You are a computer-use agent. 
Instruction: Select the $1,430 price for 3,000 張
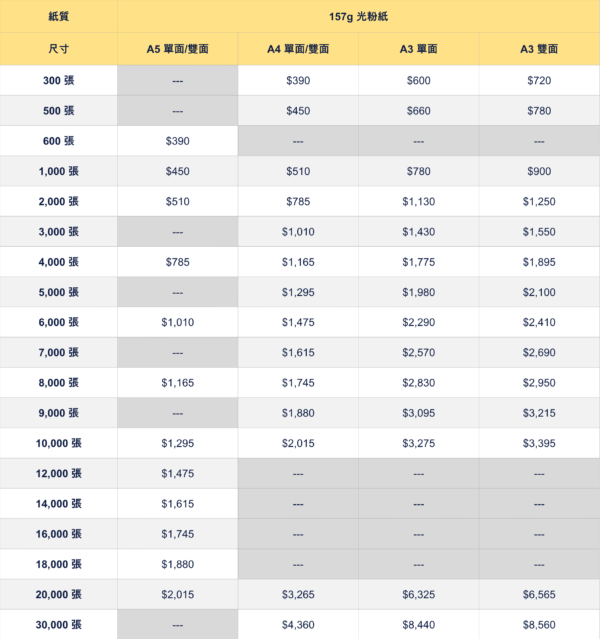pyautogui.click(x=419, y=231)
